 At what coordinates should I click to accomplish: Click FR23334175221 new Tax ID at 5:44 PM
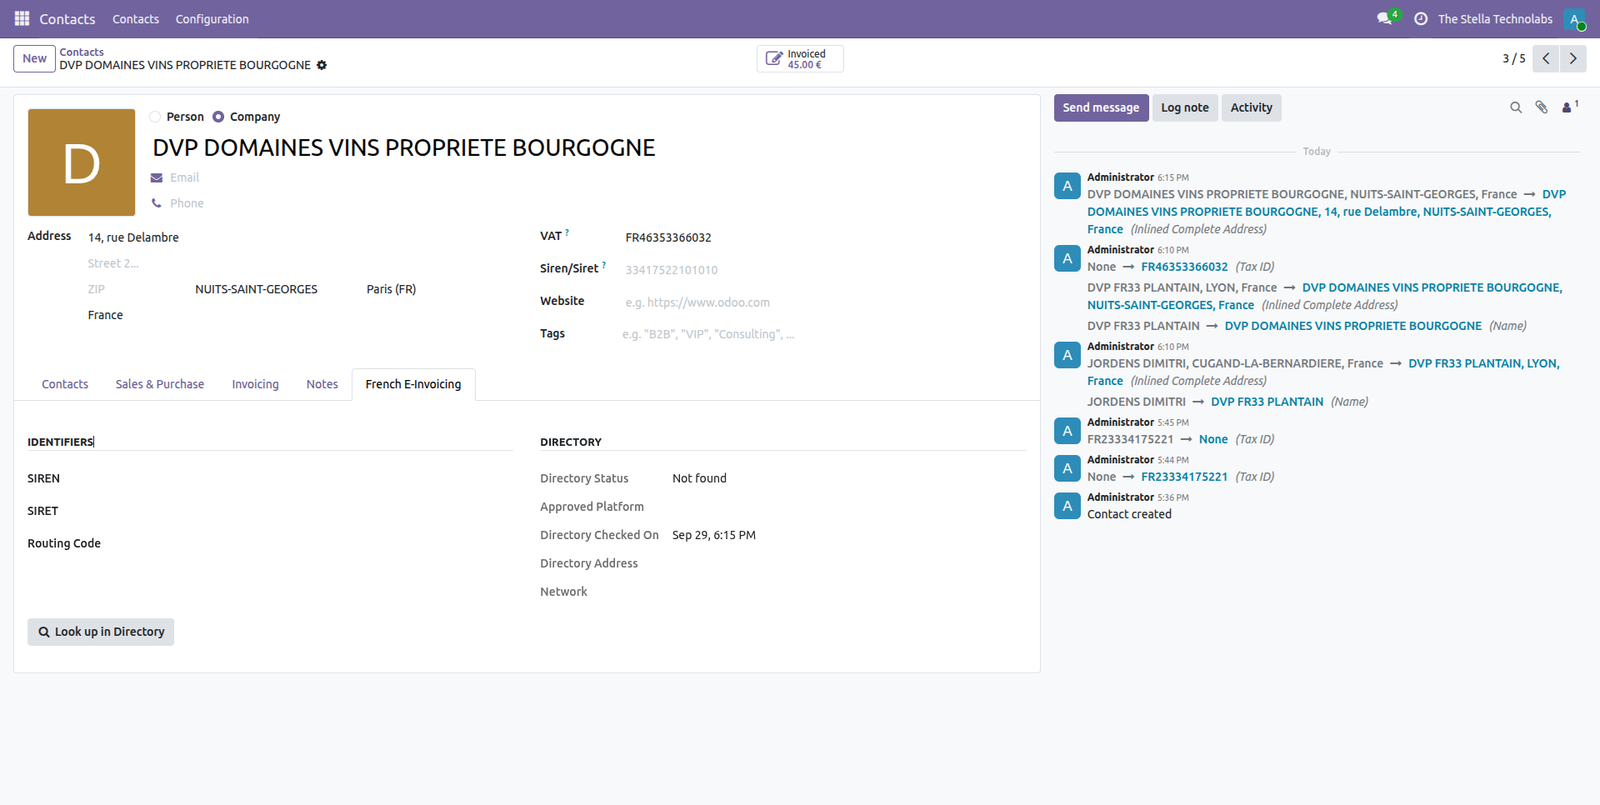coord(1184,477)
